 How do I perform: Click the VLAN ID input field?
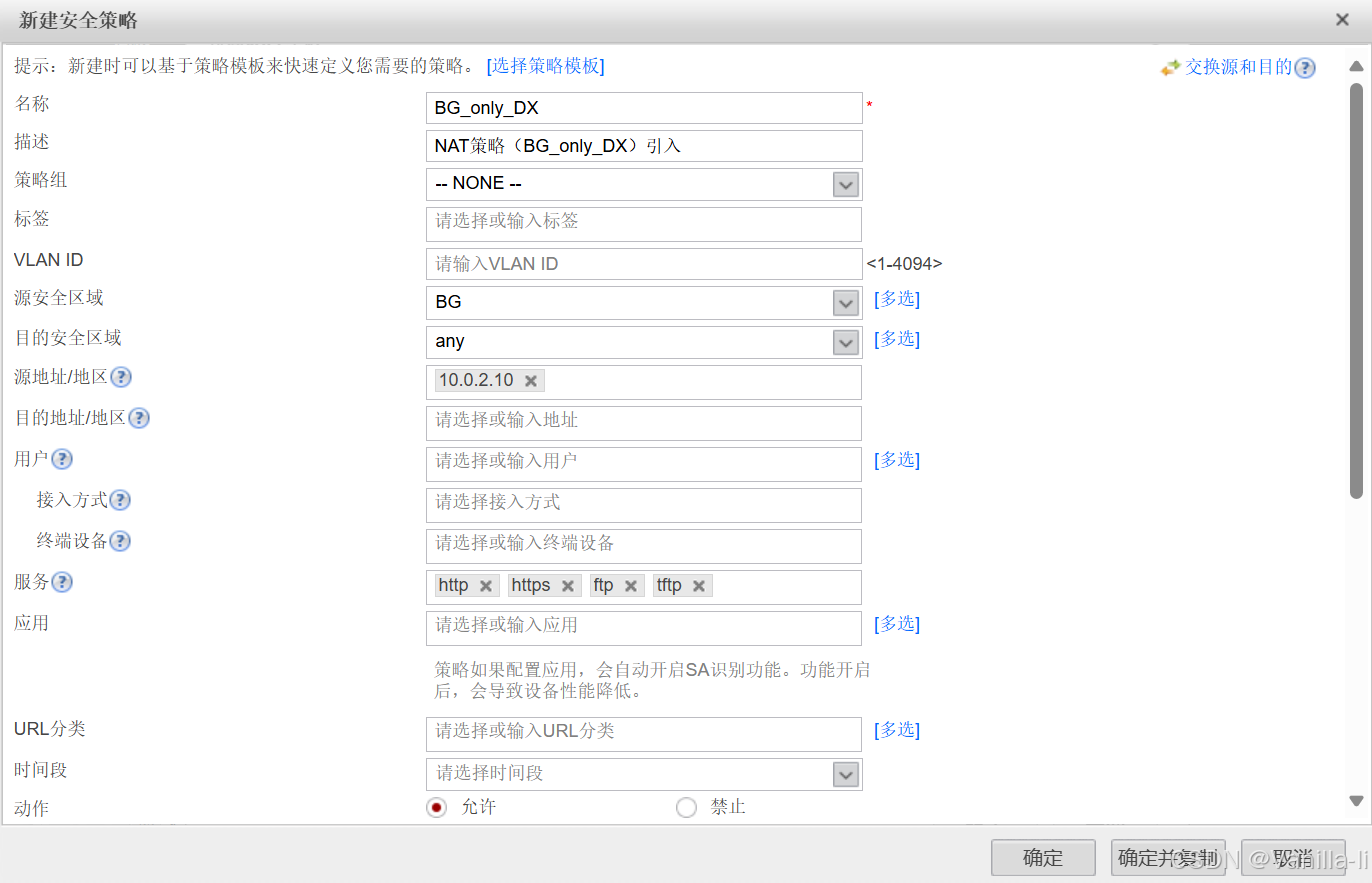(x=644, y=264)
